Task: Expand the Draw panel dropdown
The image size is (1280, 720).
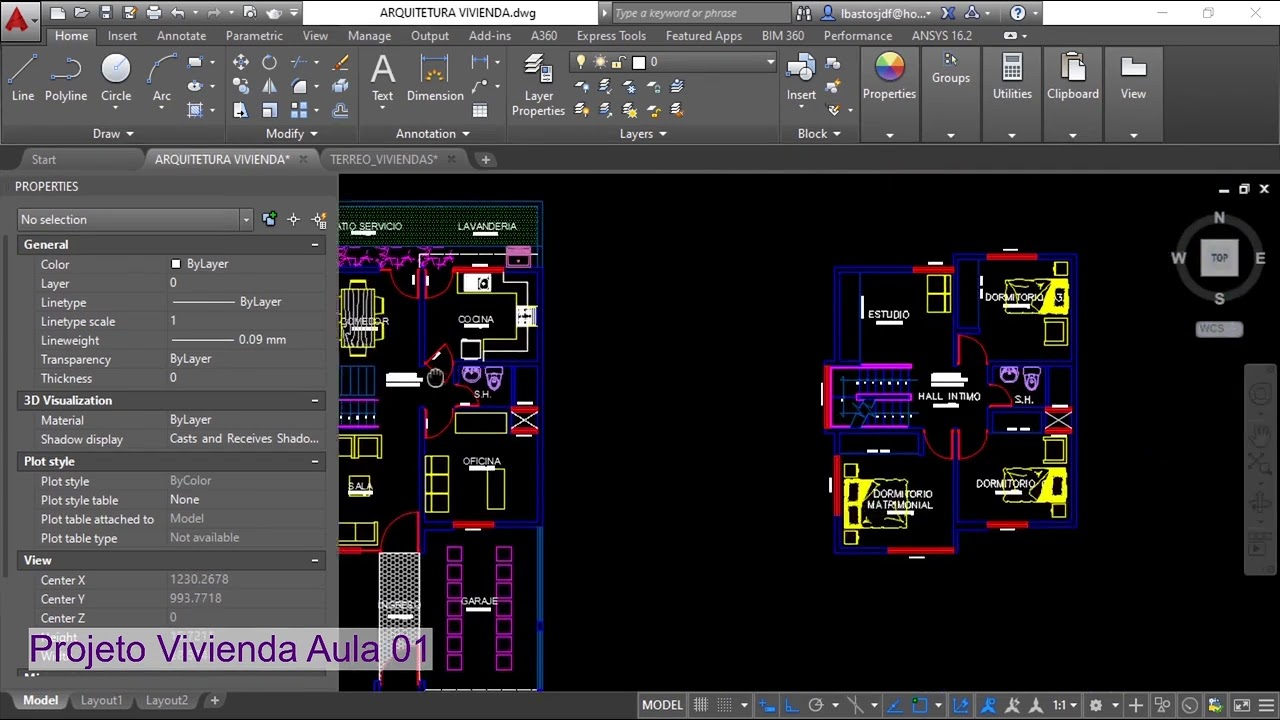Action: (x=112, y=134)
